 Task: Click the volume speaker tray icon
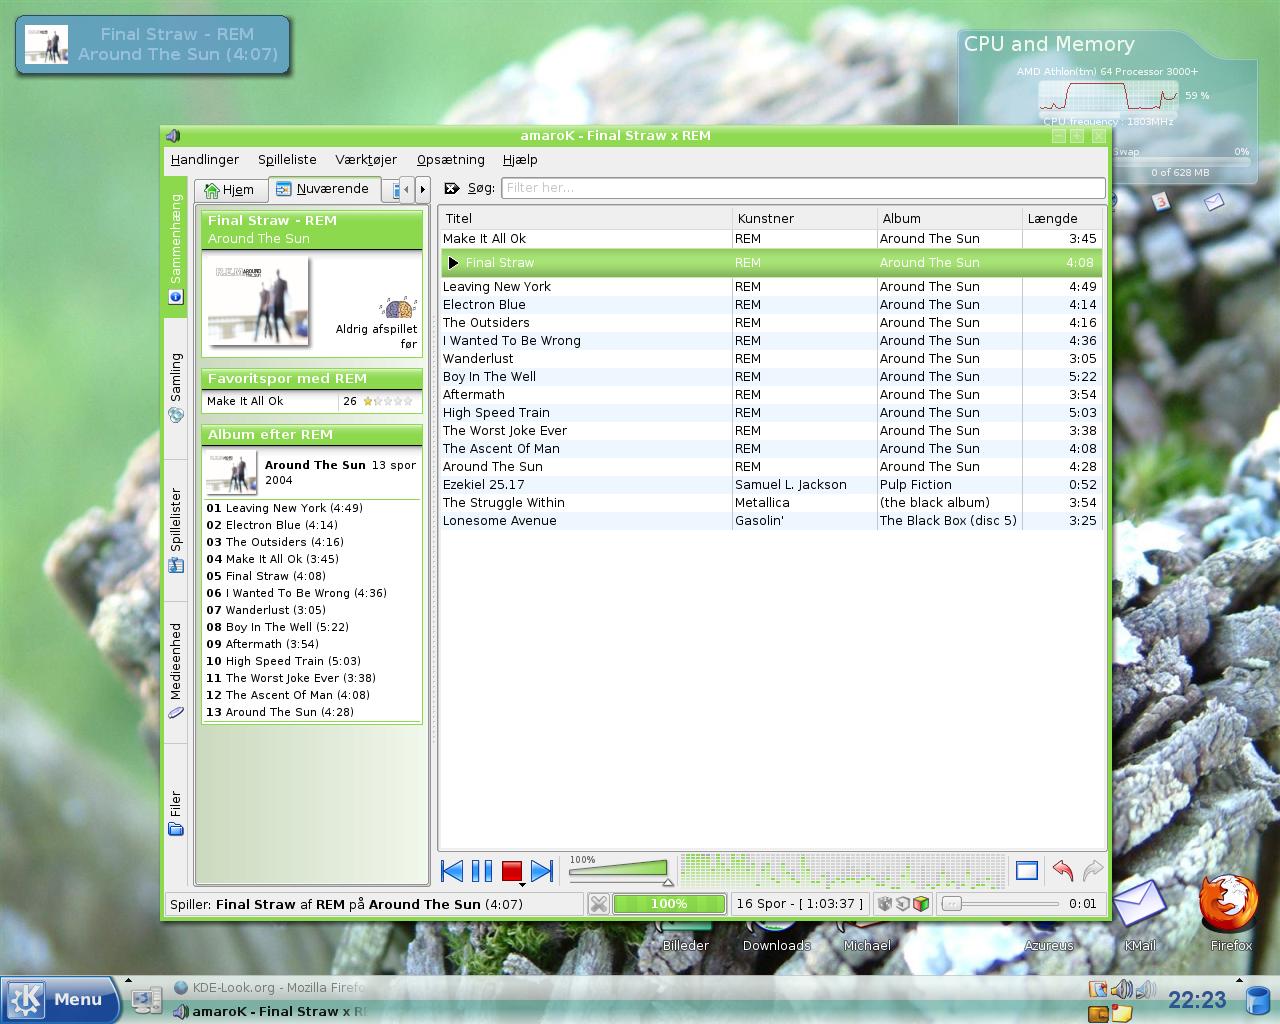1121,989
